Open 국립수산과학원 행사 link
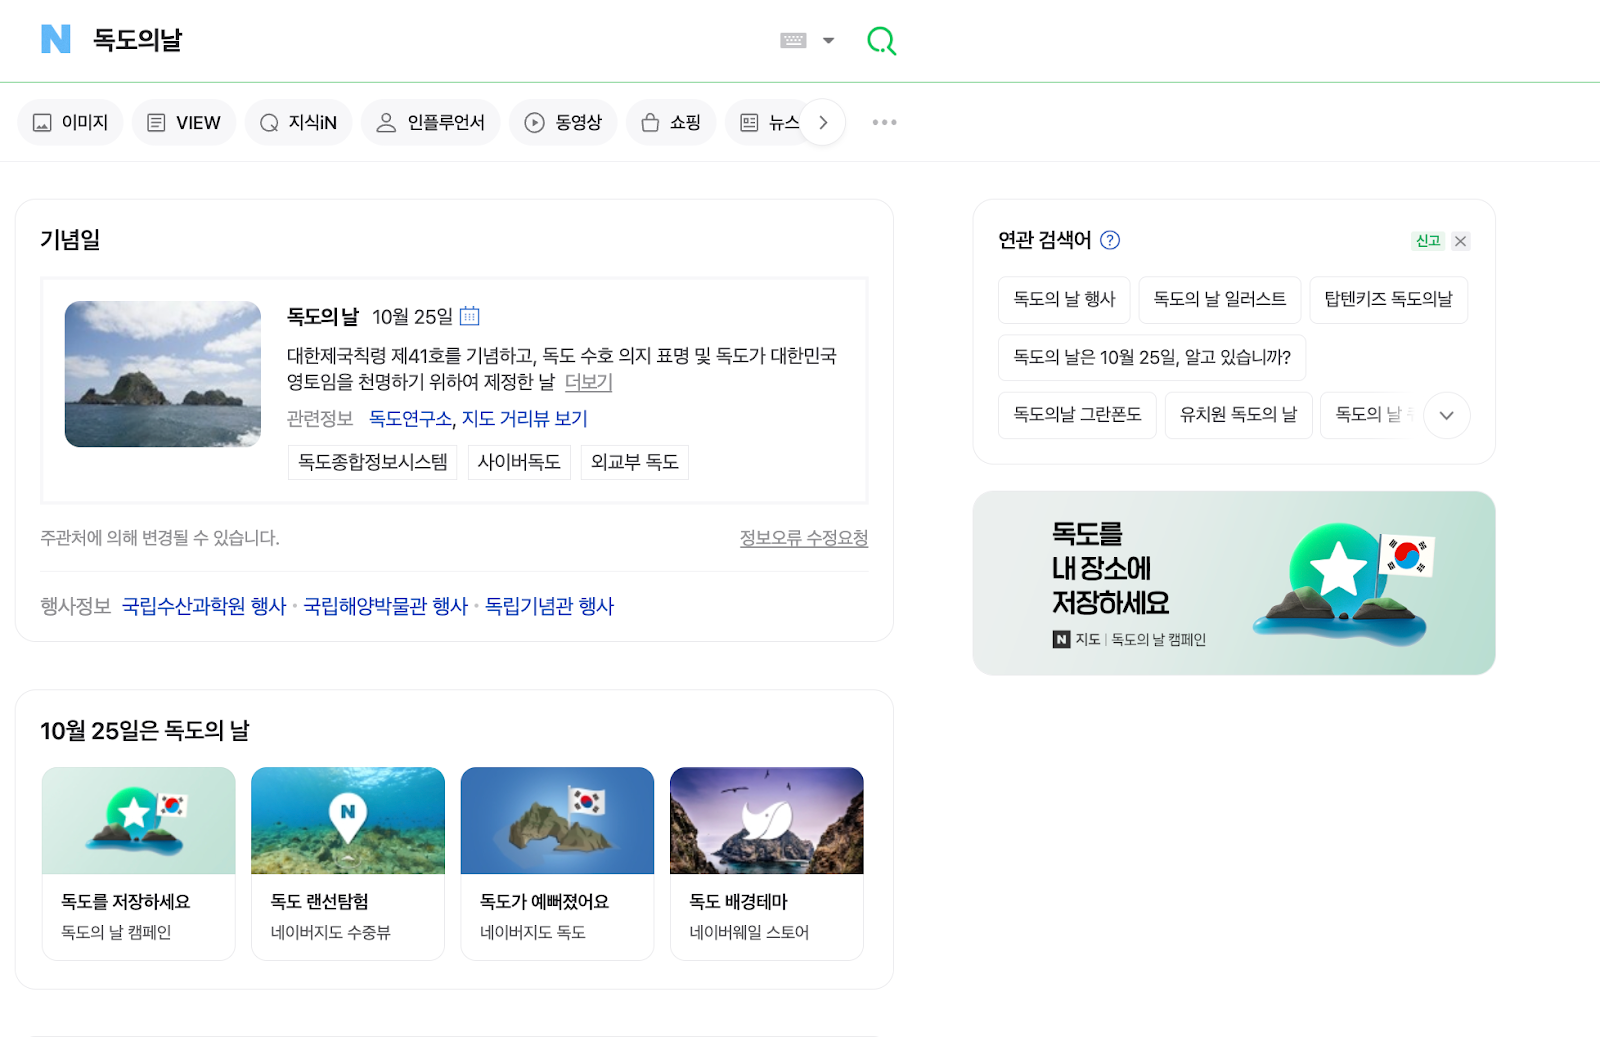This screenshot has width=1600, height=1037. 204,606
